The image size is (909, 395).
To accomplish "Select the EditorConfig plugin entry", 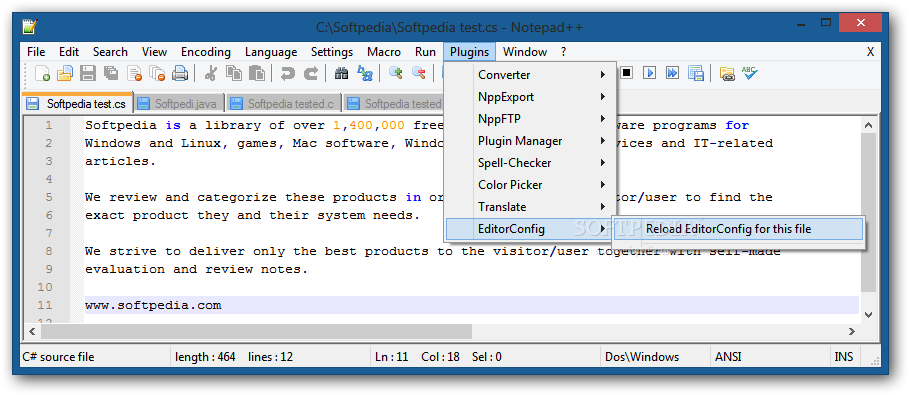I will coord(530,229).
